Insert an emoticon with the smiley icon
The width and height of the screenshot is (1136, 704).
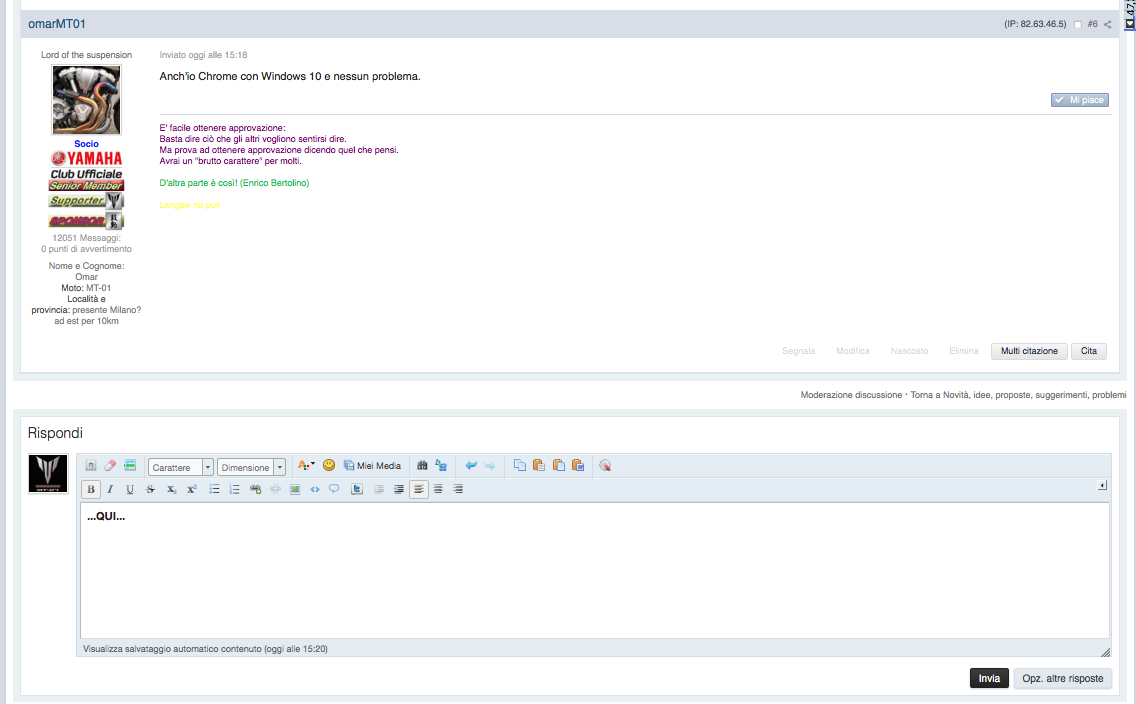point(329,466)
